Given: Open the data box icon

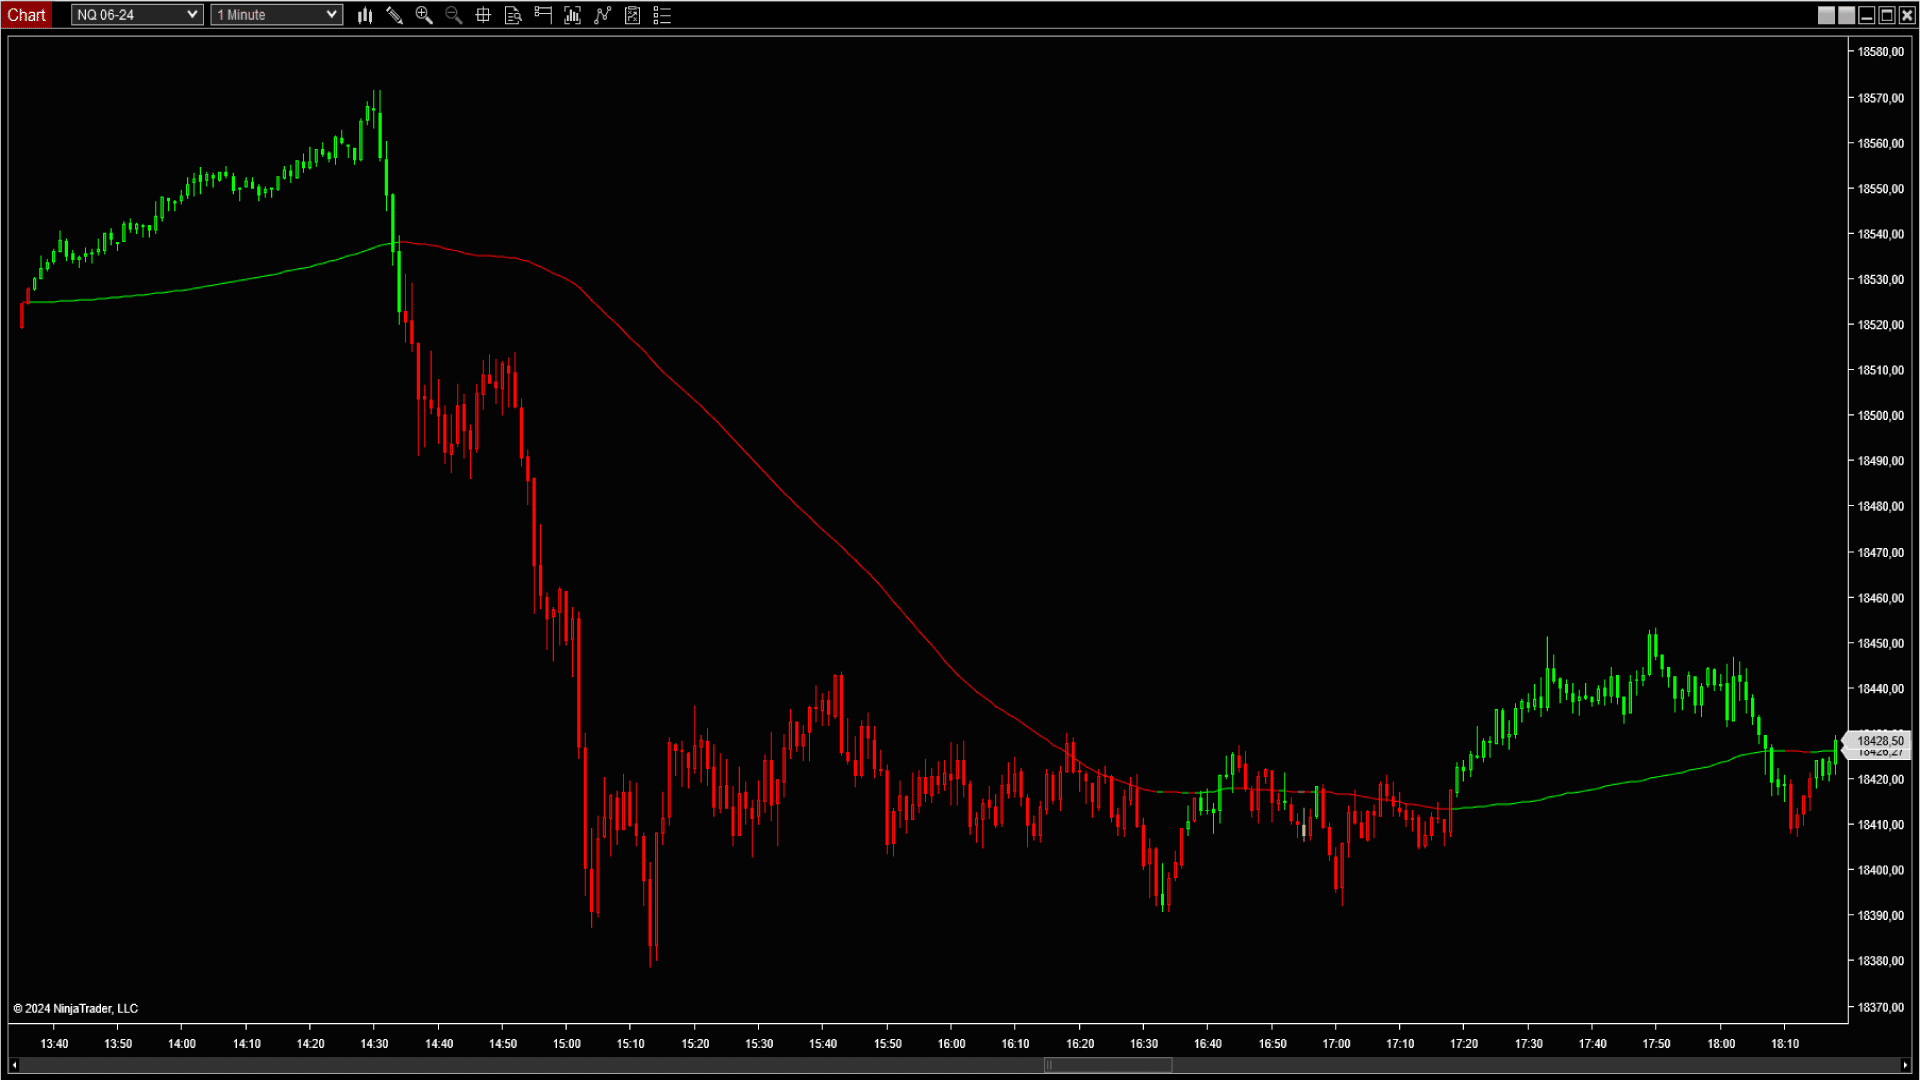Looking at the screenshot, I should point(513,15).
